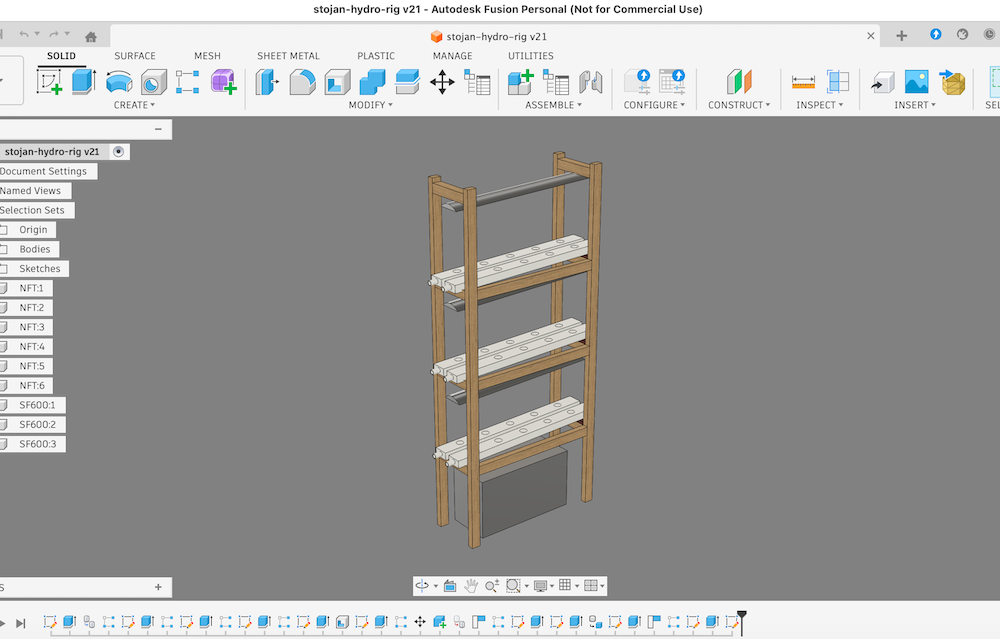Click the Offset Plane construct icon
Screen dimensions: 1000x639
tap(738, 82)
